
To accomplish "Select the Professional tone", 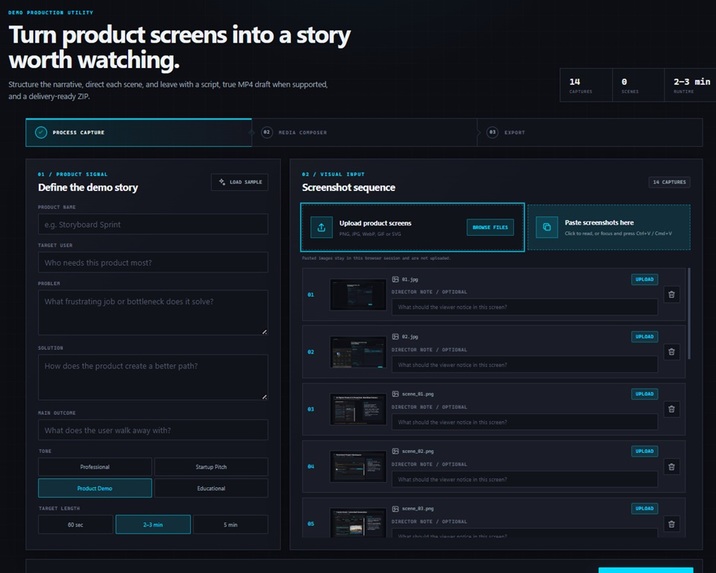I will pyautogui.click(x=95, y=467).
